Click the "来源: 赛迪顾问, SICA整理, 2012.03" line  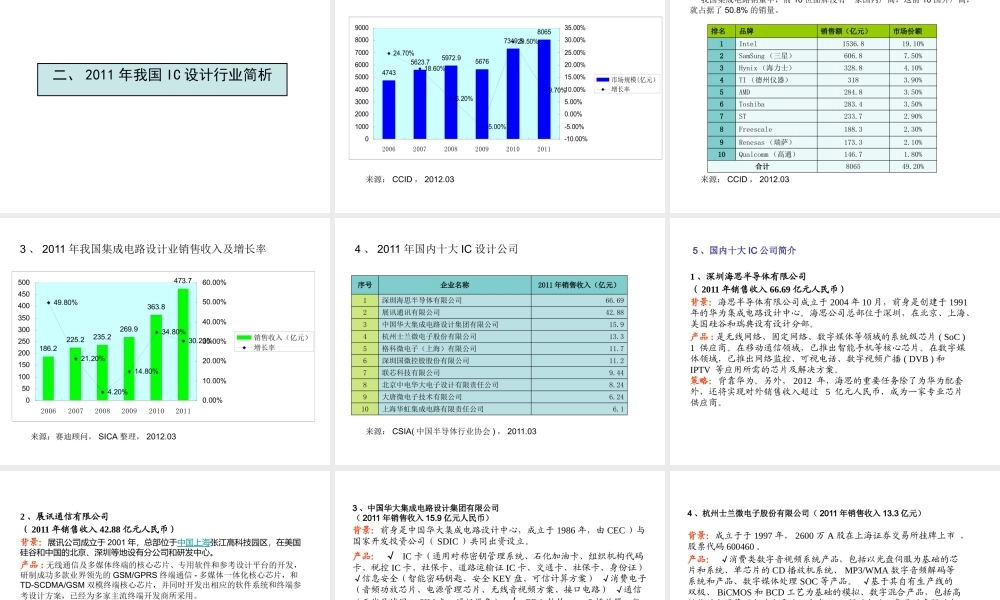(103, 437)
